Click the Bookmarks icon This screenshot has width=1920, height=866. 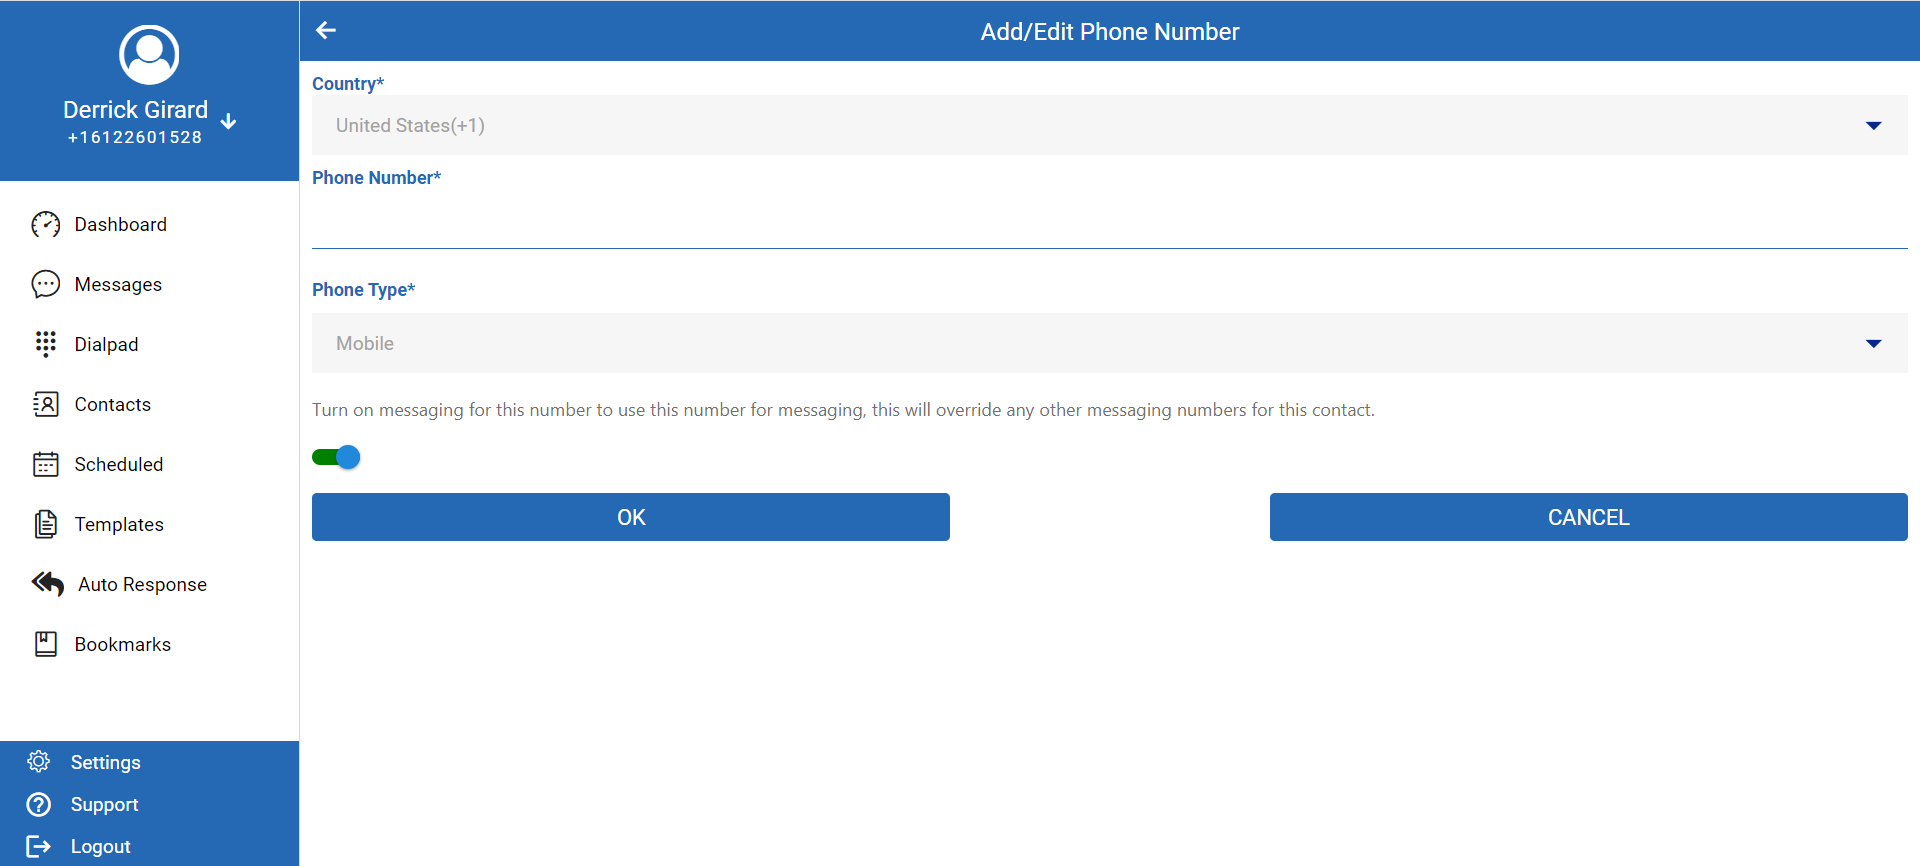point(46,644)
